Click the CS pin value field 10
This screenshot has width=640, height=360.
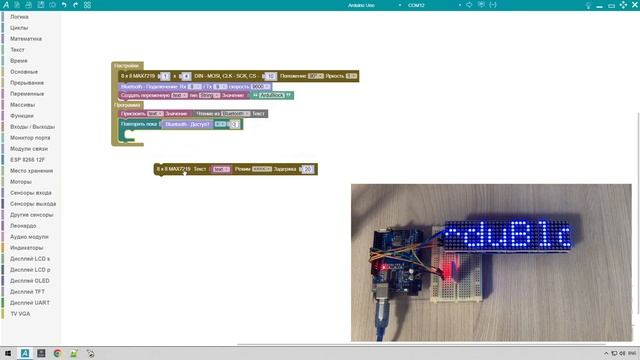point(270,76)
